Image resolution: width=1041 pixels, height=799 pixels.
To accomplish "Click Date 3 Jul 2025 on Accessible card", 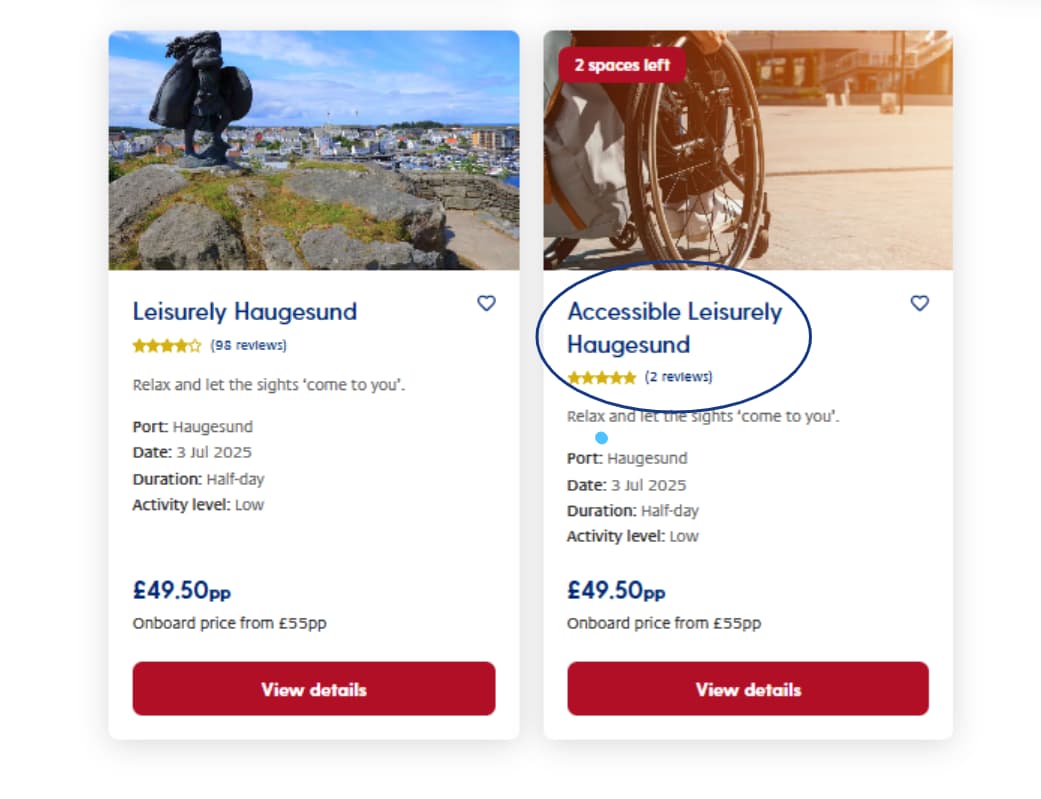I will pyautogui.click(x=627, y=485).
